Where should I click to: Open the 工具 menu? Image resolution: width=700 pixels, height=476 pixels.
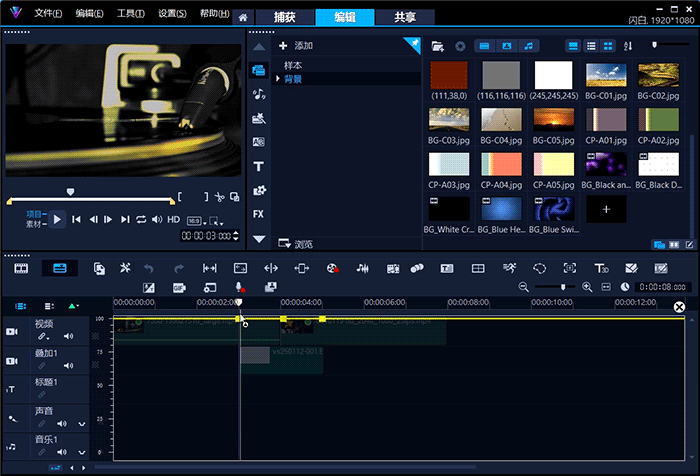131,13
